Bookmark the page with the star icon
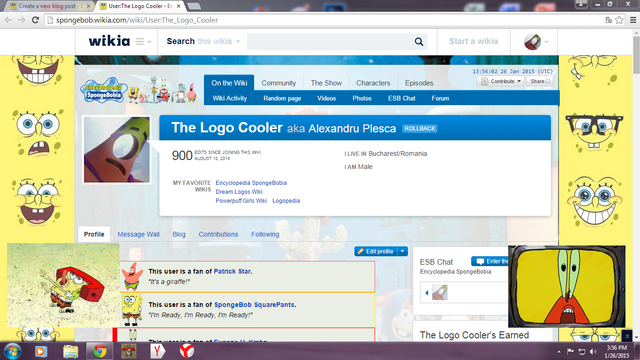The image size is (640, 360). click(619, 20)
